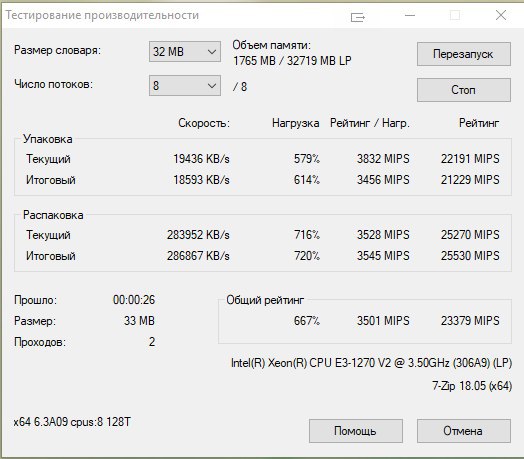Click the 33 MB size value
The image size is (524, 459).
[139, 321]
